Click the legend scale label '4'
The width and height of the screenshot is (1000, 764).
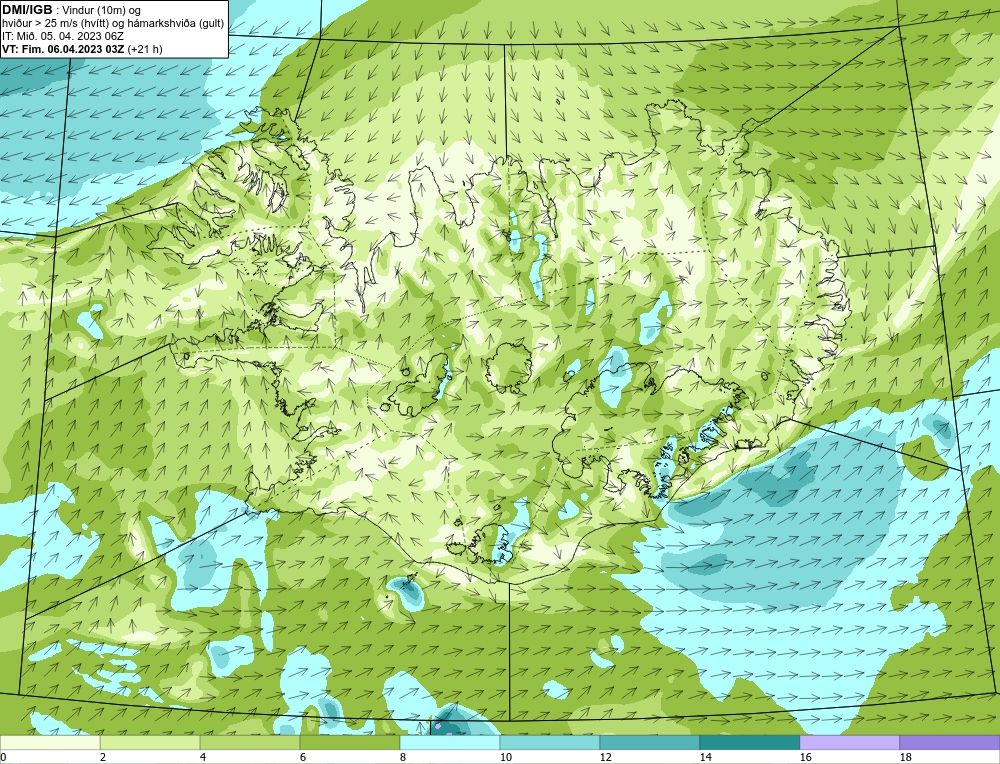click(x=203, y=757)
